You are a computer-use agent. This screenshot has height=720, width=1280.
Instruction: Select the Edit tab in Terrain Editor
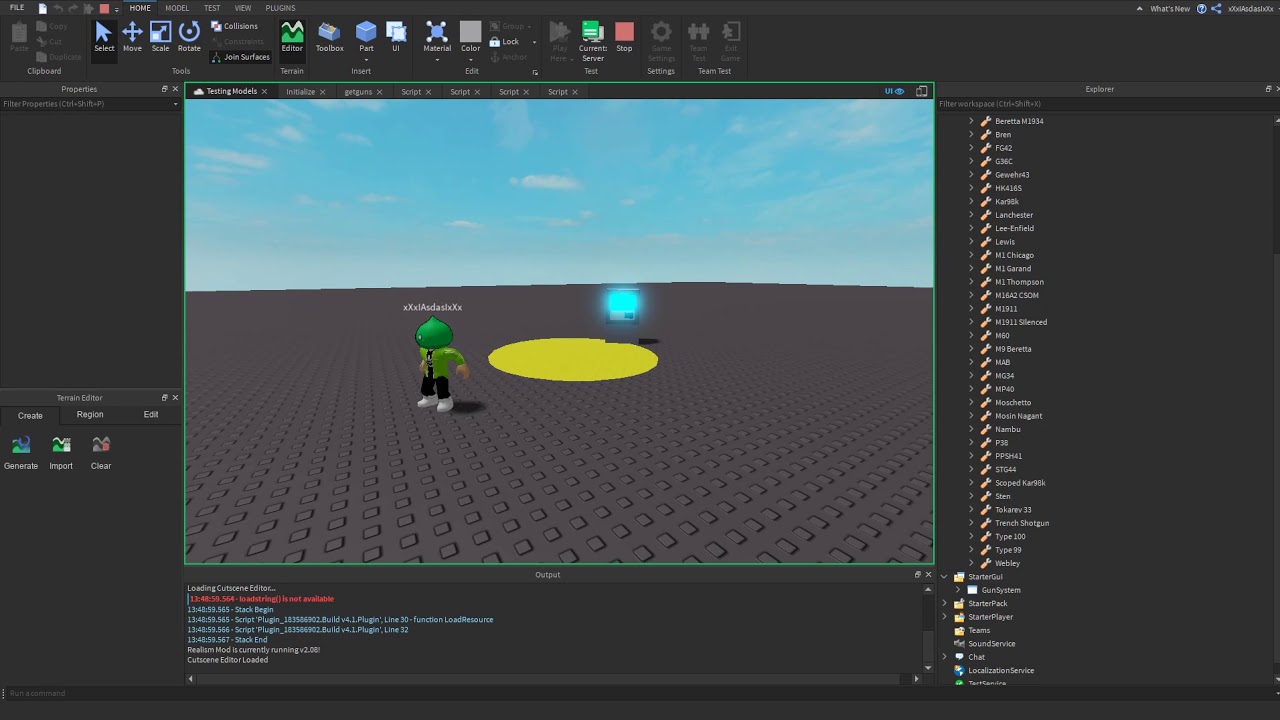(151, 415)
